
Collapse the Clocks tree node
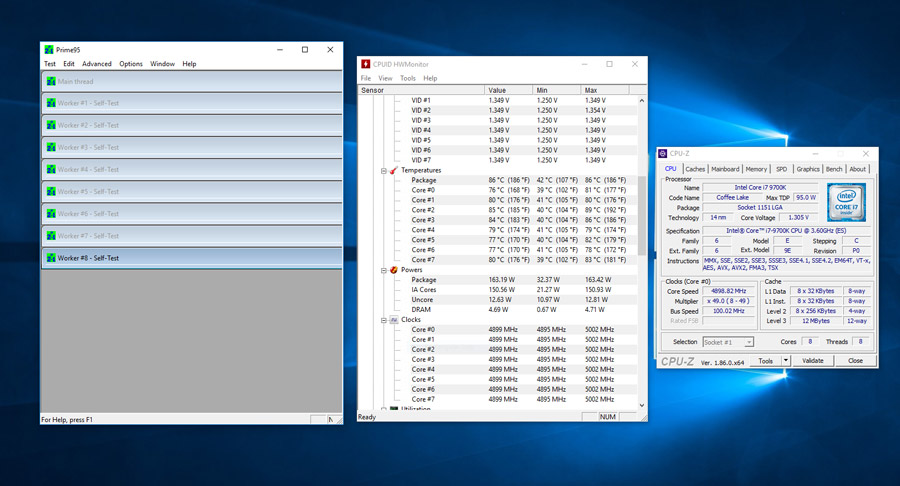[x=383, y=320]
